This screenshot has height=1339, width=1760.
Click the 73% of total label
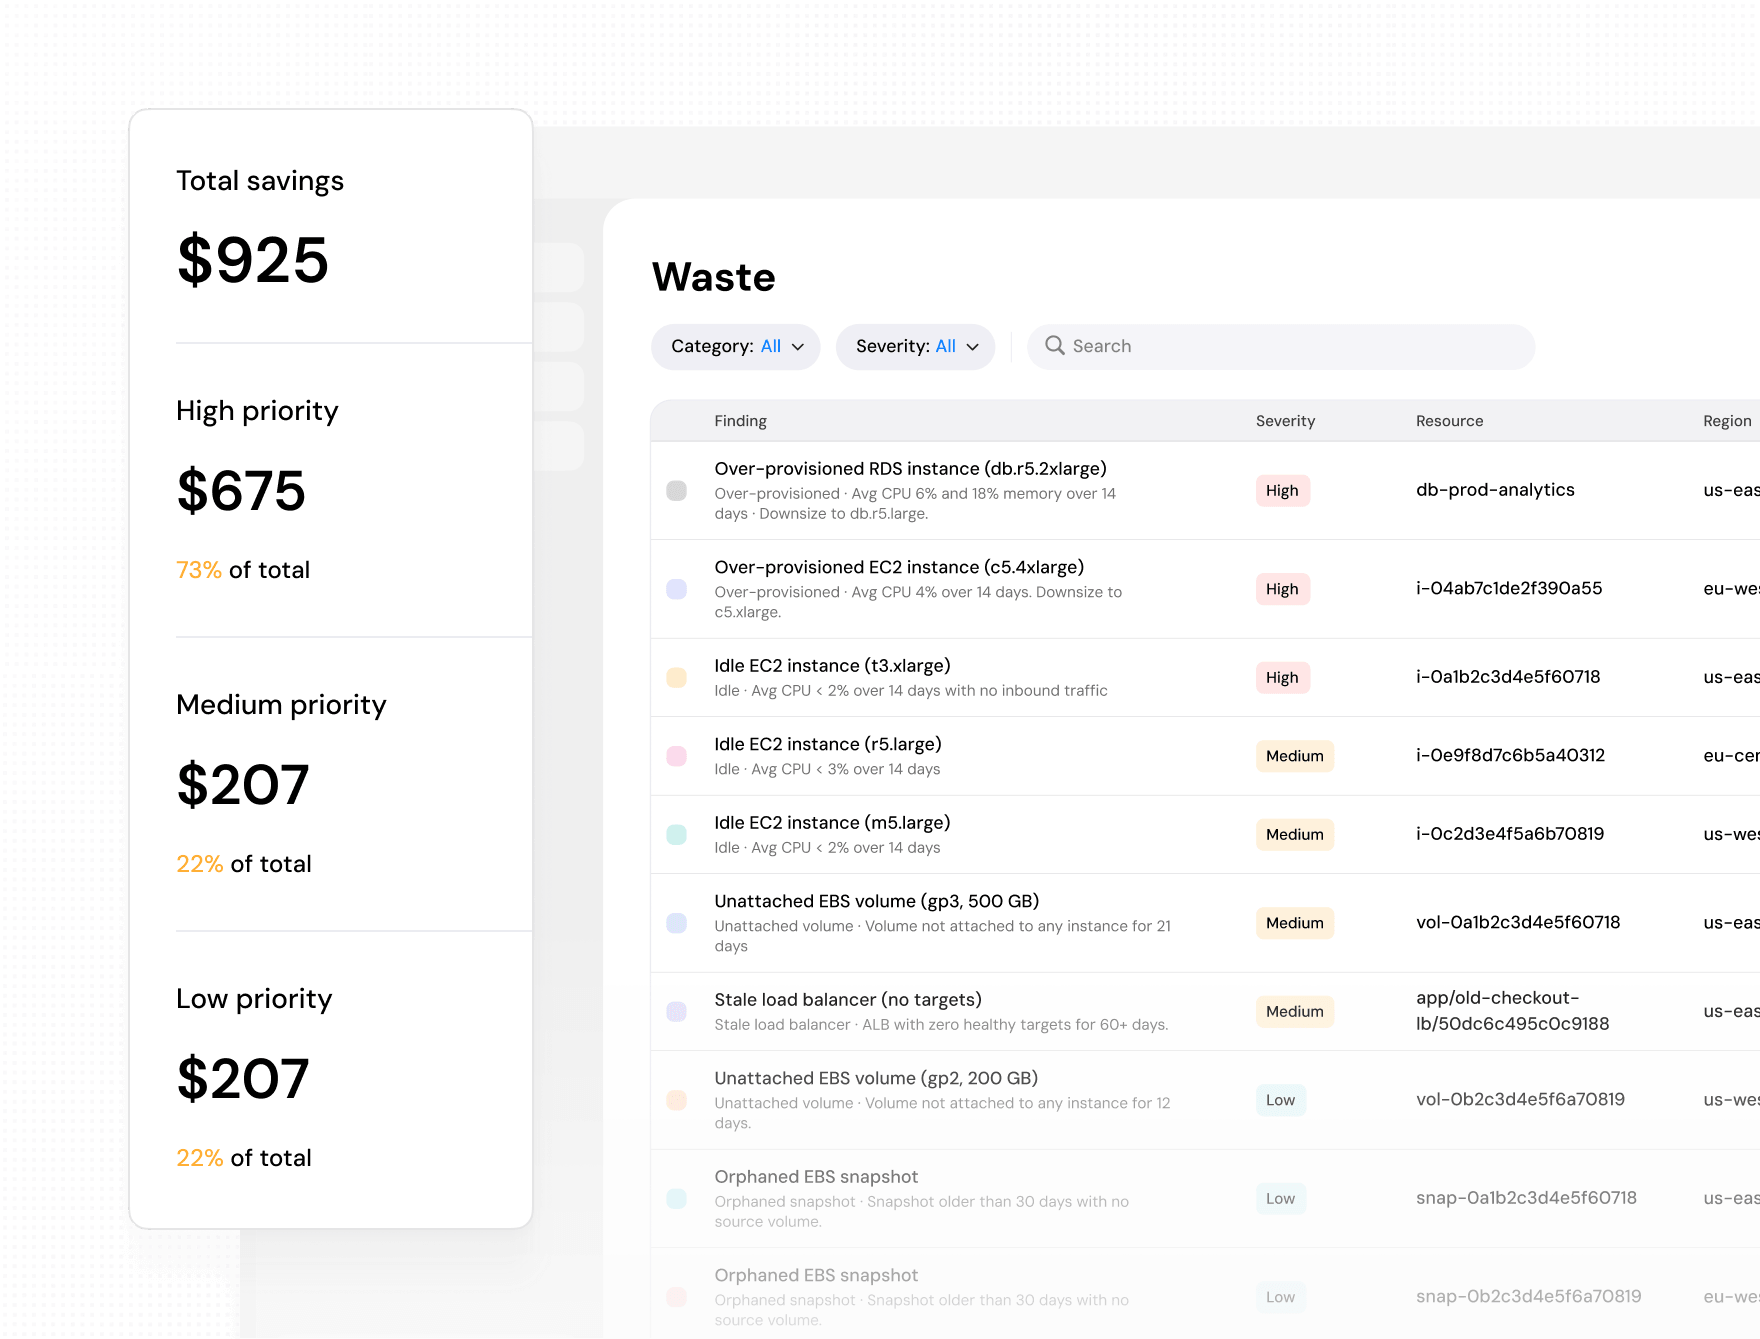pyautogui.click(x=243, y=570)
